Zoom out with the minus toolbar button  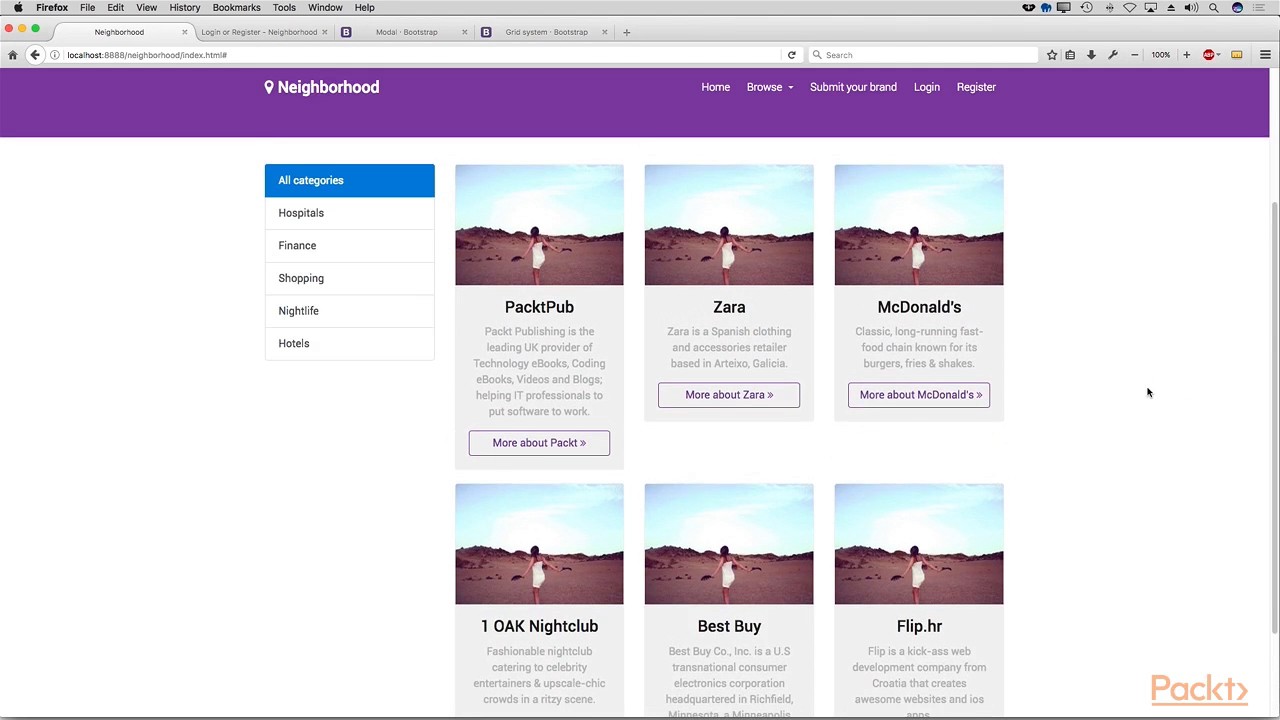pyautogui.click(x=1134, y=55)
